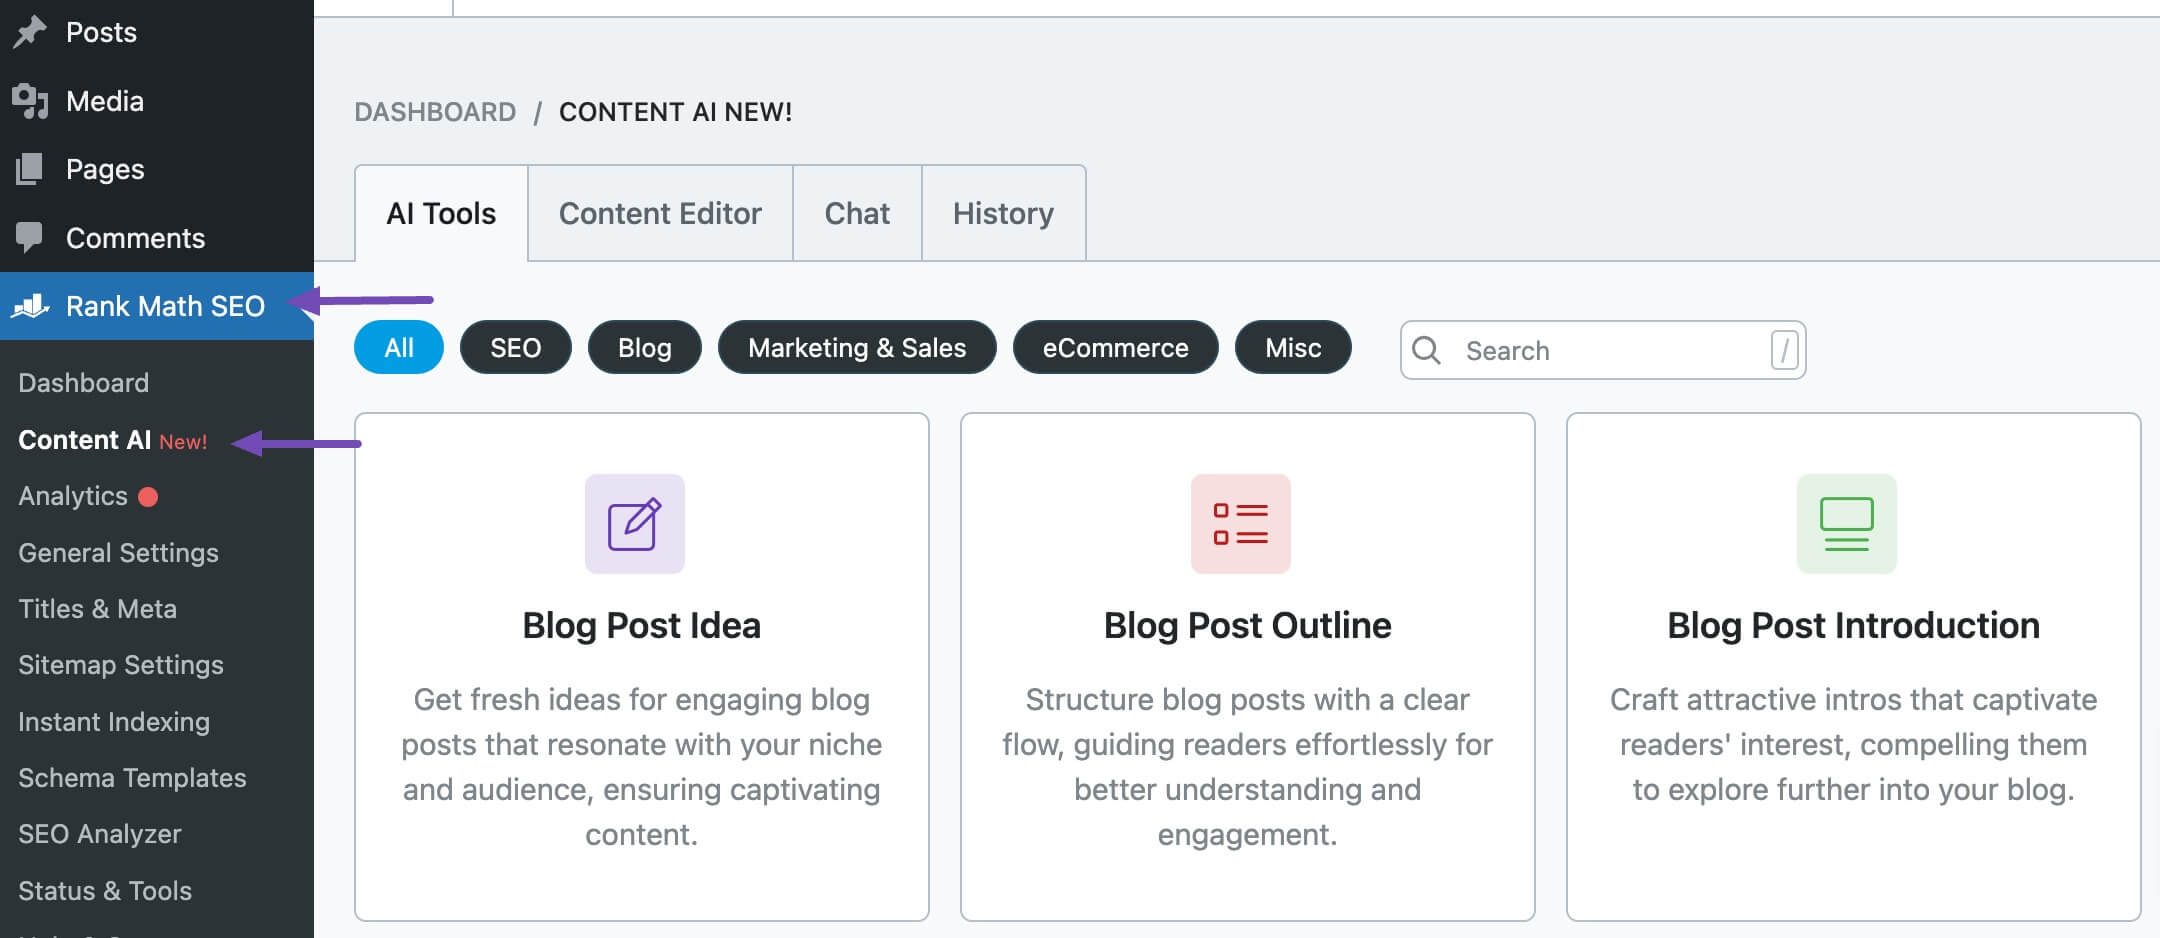Open Schema Templates submenu item
The image size is (2160, 938).
coord(132,778)
